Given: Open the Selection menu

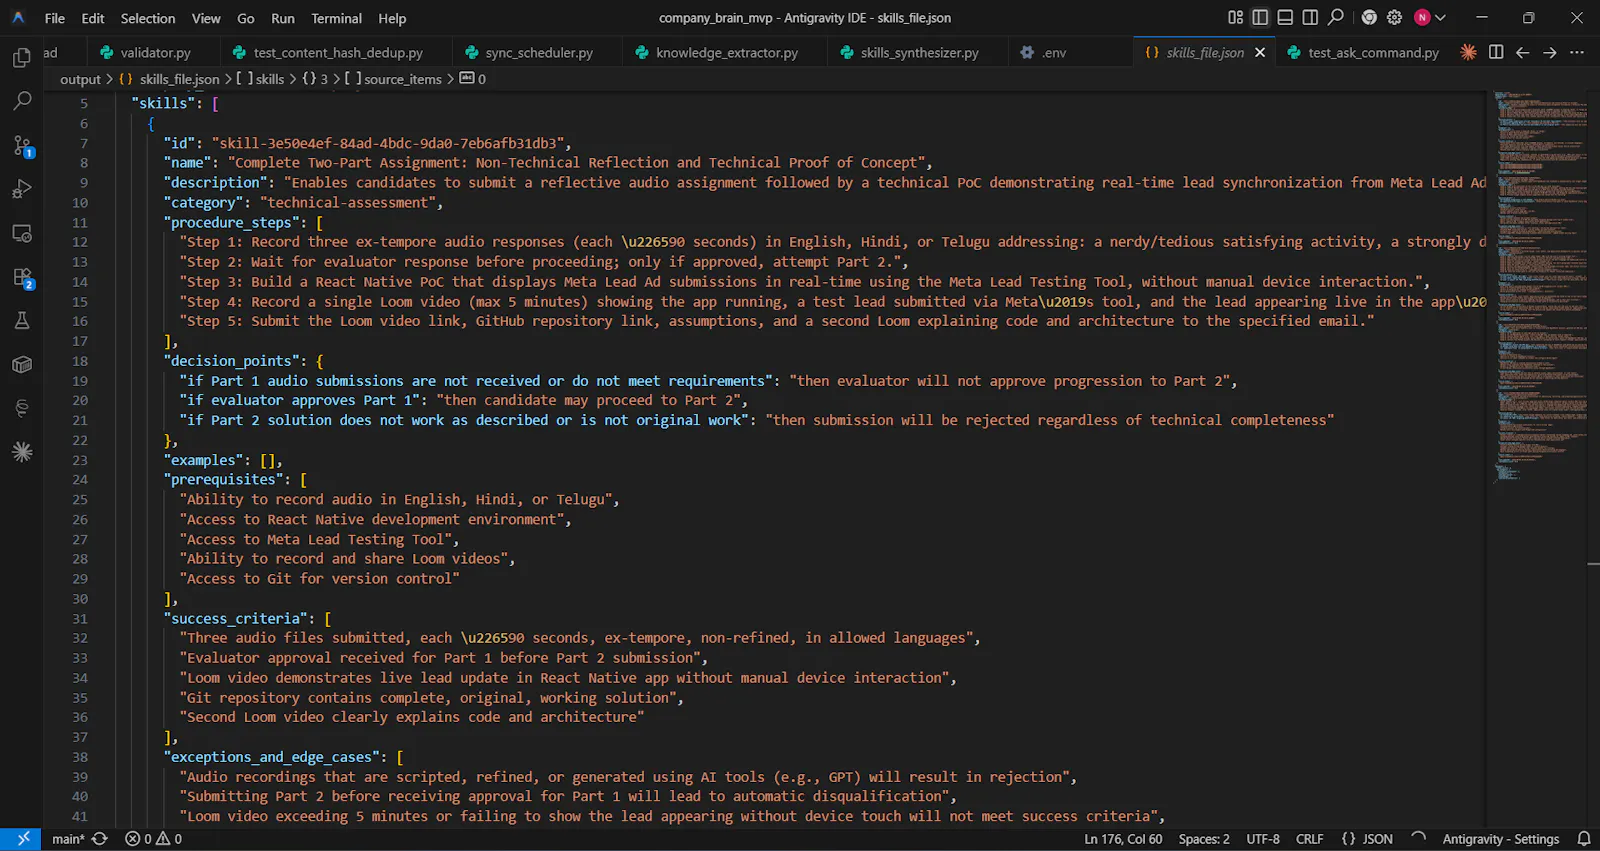Looking at the screenshot, I should (x=148, y=18).
